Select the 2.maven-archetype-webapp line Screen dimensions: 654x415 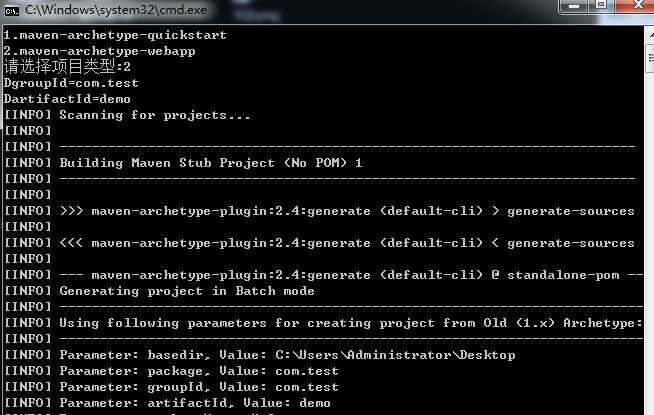pos(99,51)
